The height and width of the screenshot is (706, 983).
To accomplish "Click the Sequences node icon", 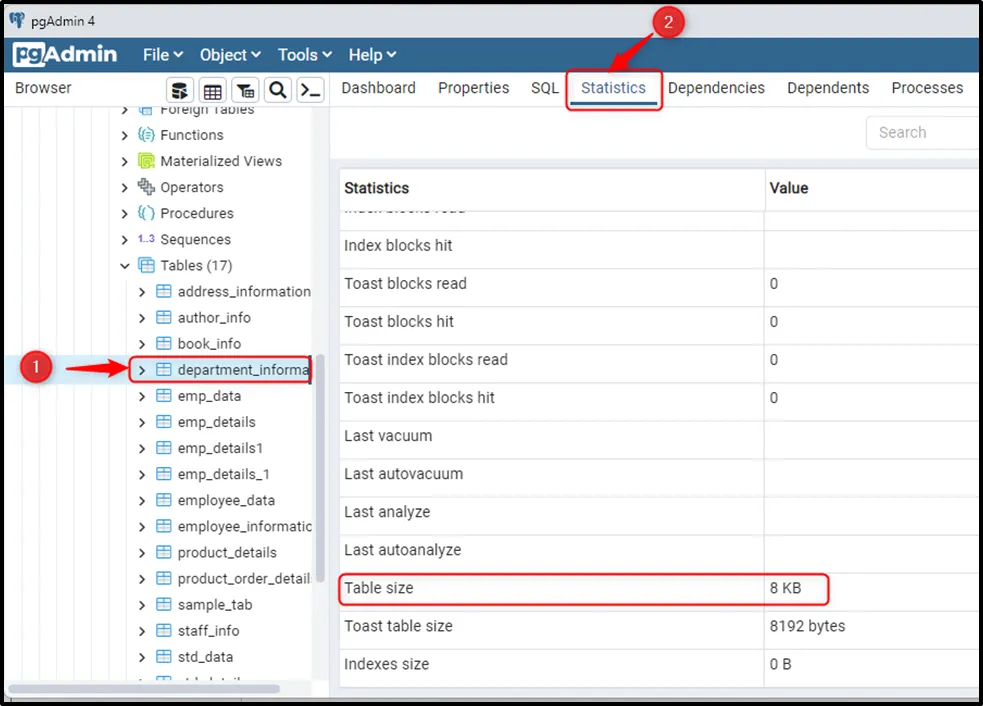I will point(146,240).
